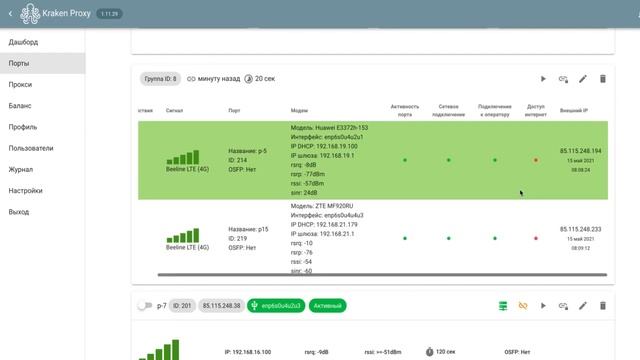Open the Дашборд menu item
Viewport: 640px width, 360px height.
coord(23,42)
